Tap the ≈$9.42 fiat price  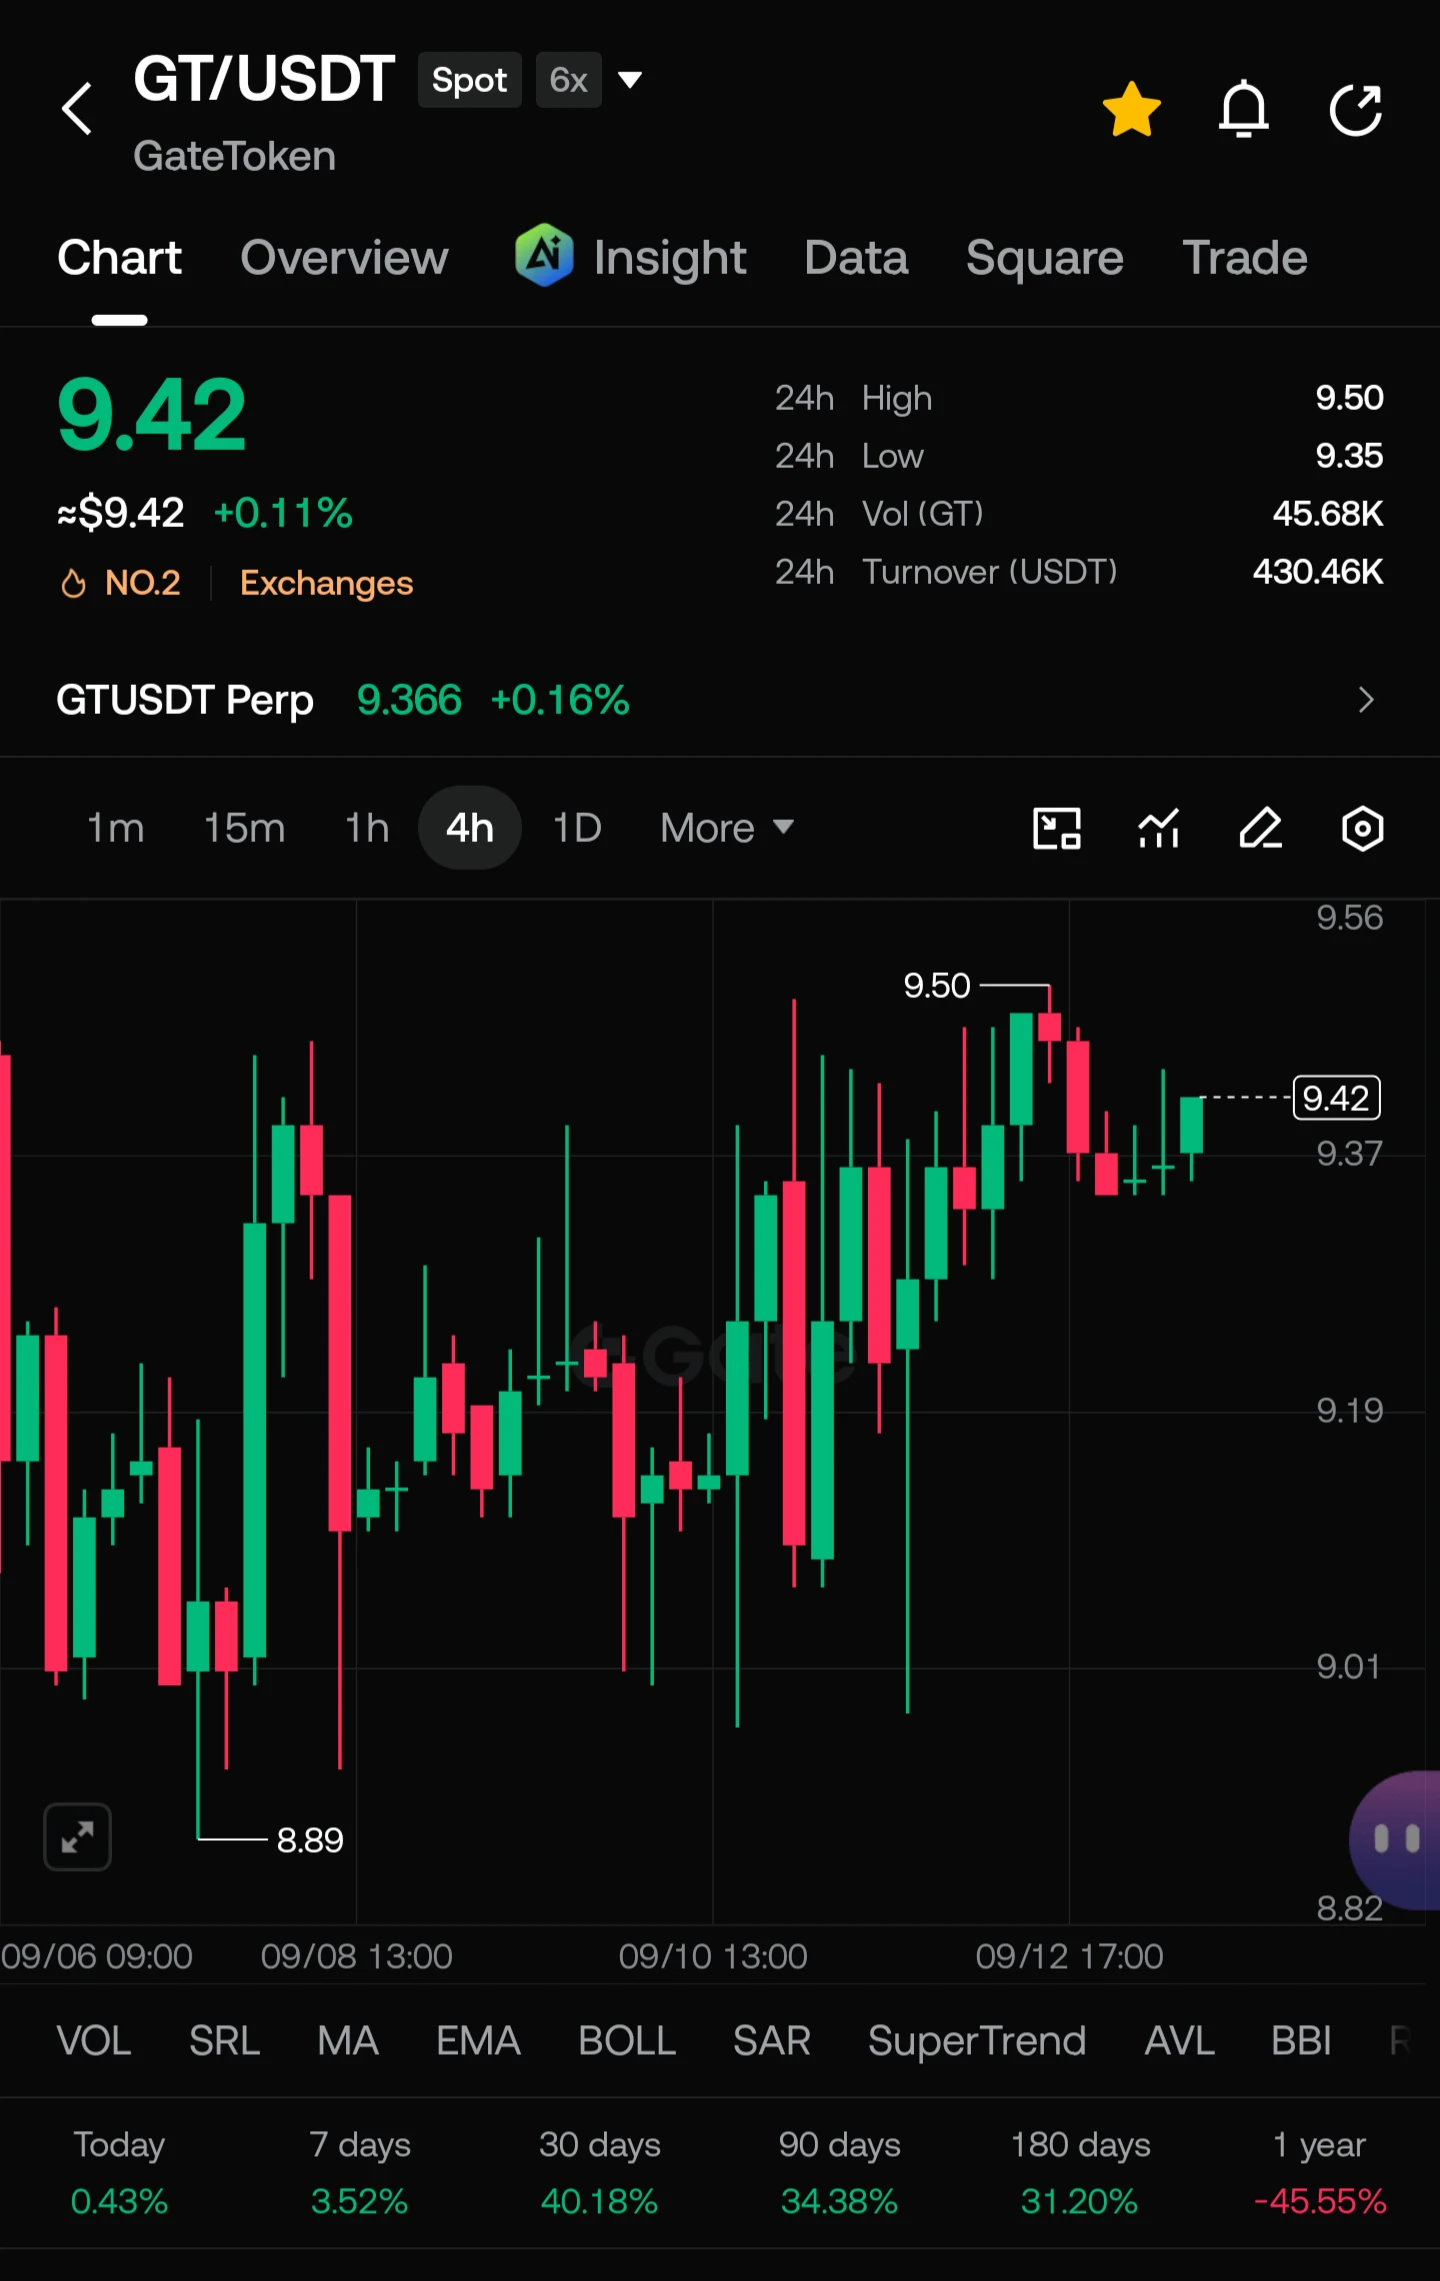(x=121, y=513)
